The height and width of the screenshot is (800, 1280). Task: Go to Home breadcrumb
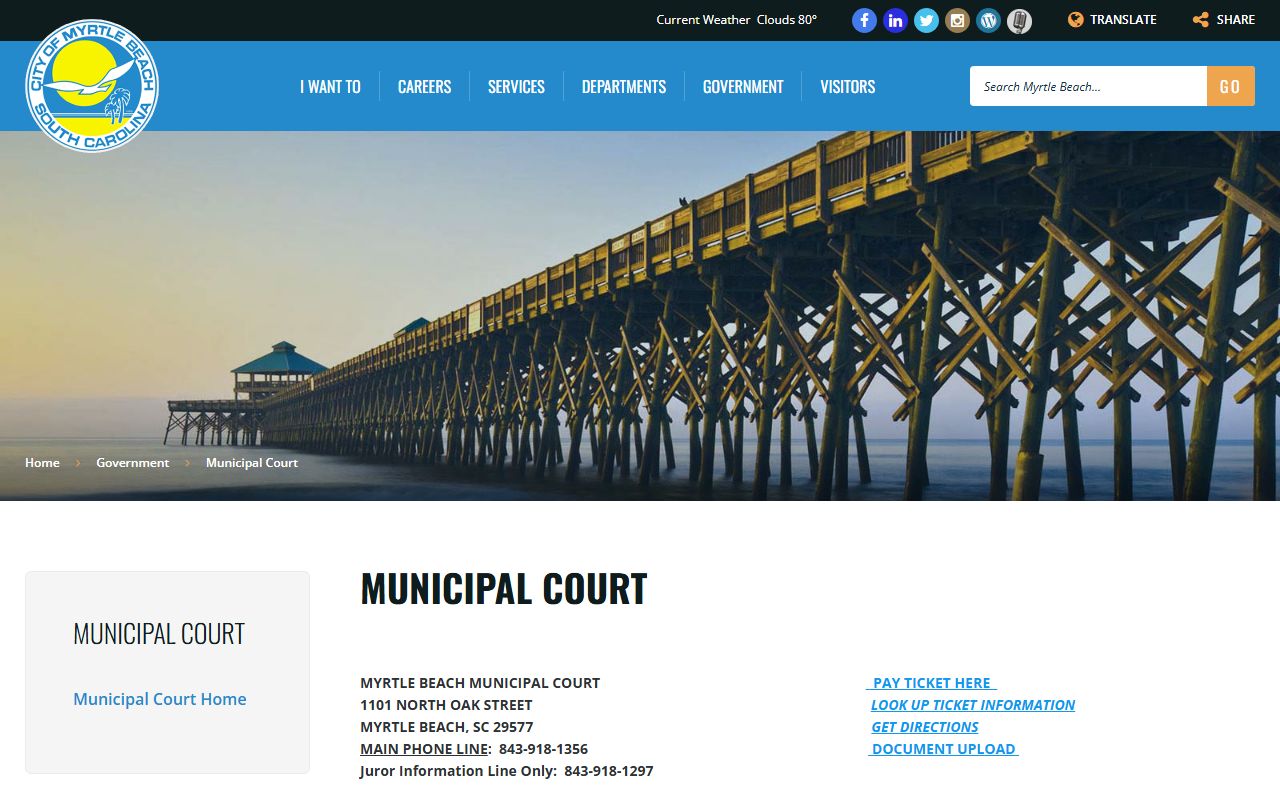pyautogui.click(x=42, y=463)
